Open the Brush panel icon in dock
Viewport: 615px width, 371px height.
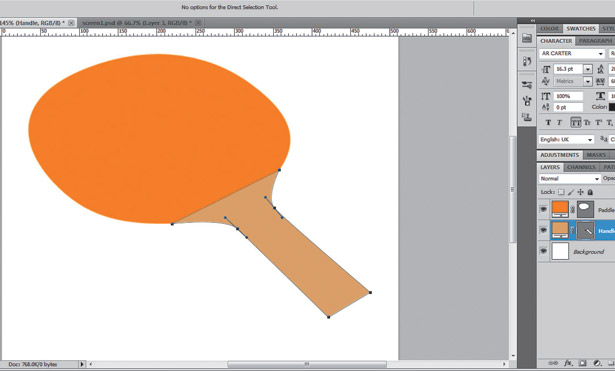coord(527,85)
